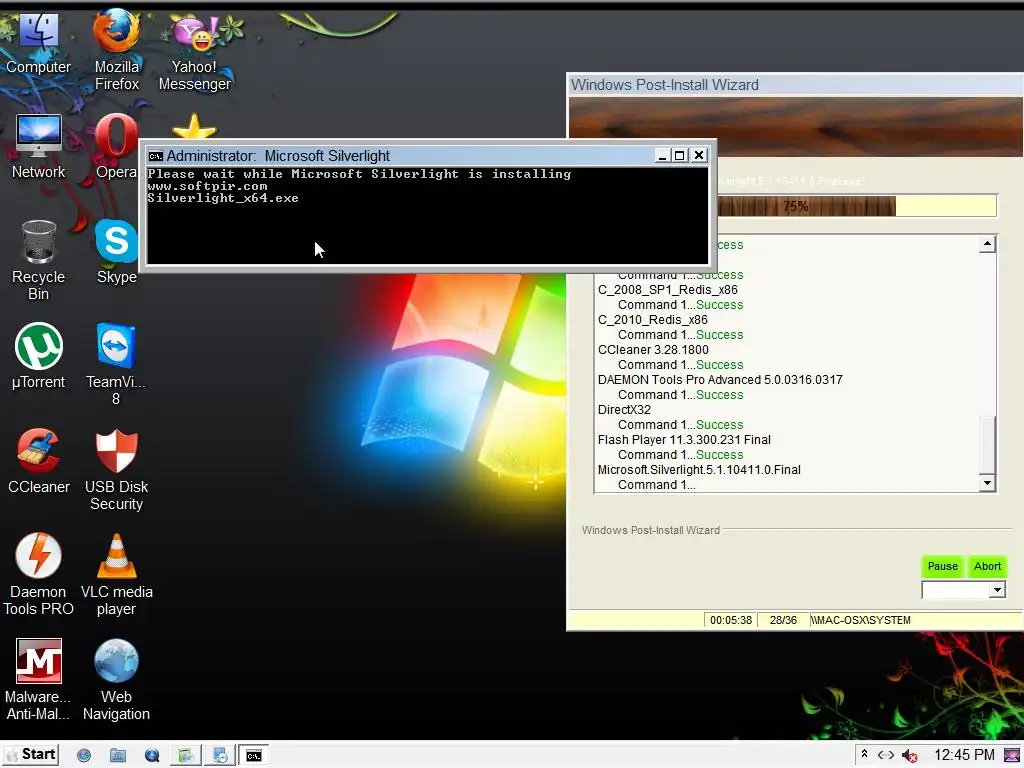Open the Computer desktop icon
Viewport: 1024px width, 768px height.
39,44
